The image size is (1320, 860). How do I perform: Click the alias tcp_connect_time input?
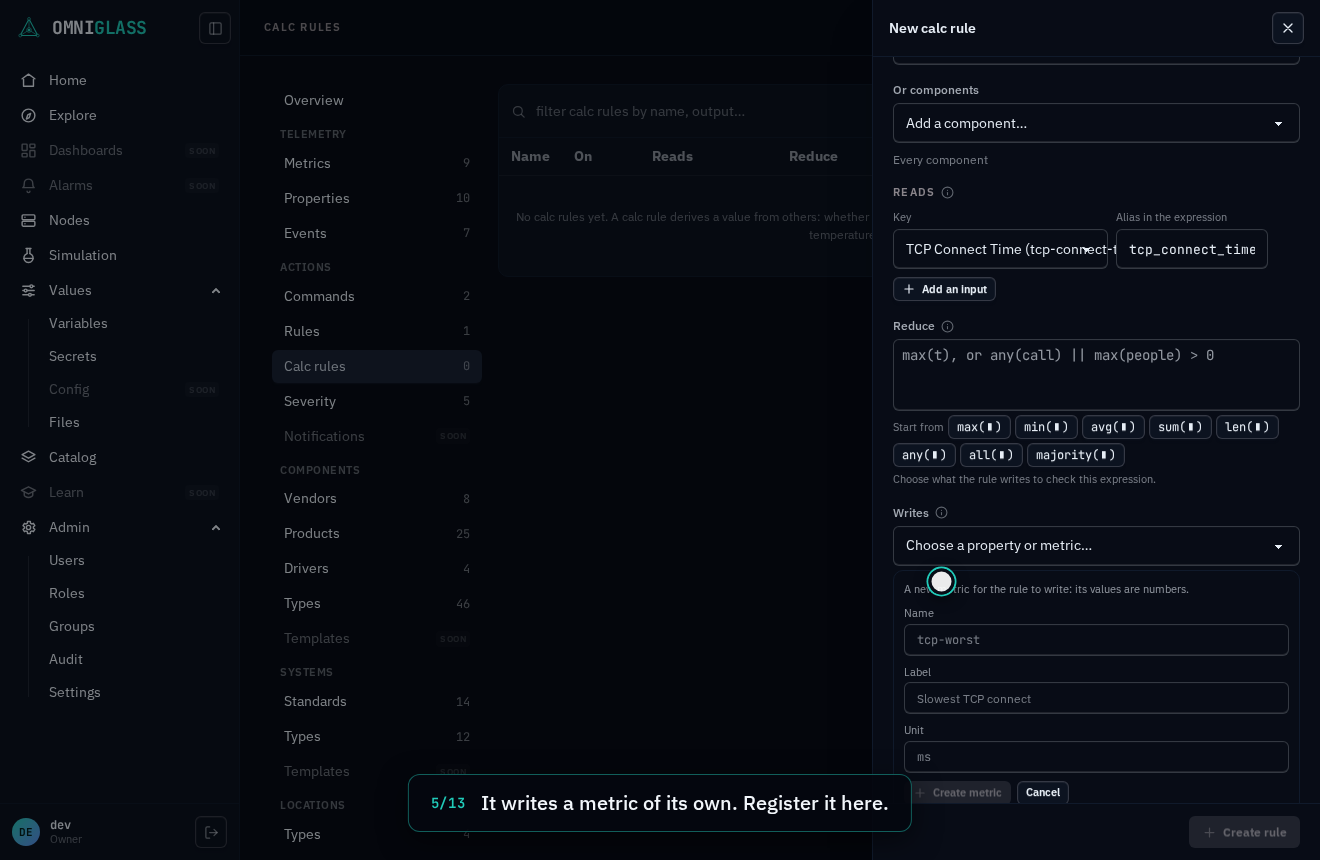click(1192, 249)
